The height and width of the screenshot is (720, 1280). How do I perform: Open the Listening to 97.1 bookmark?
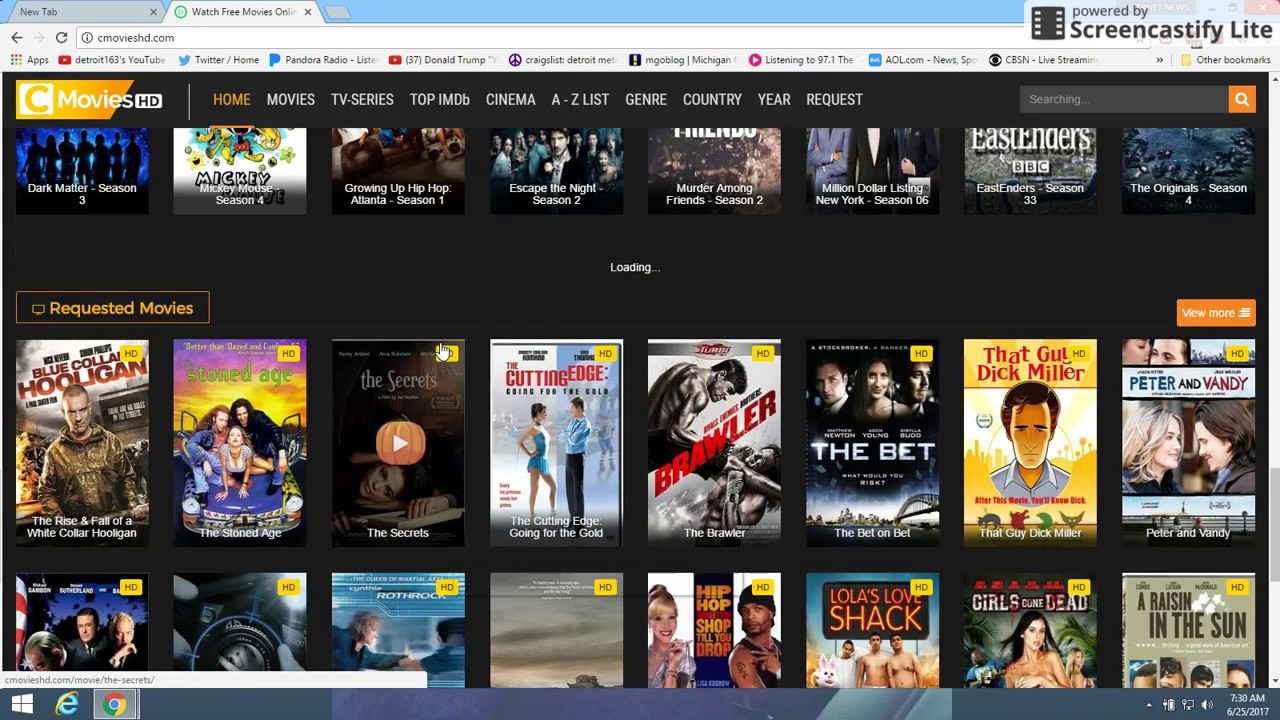801,60
